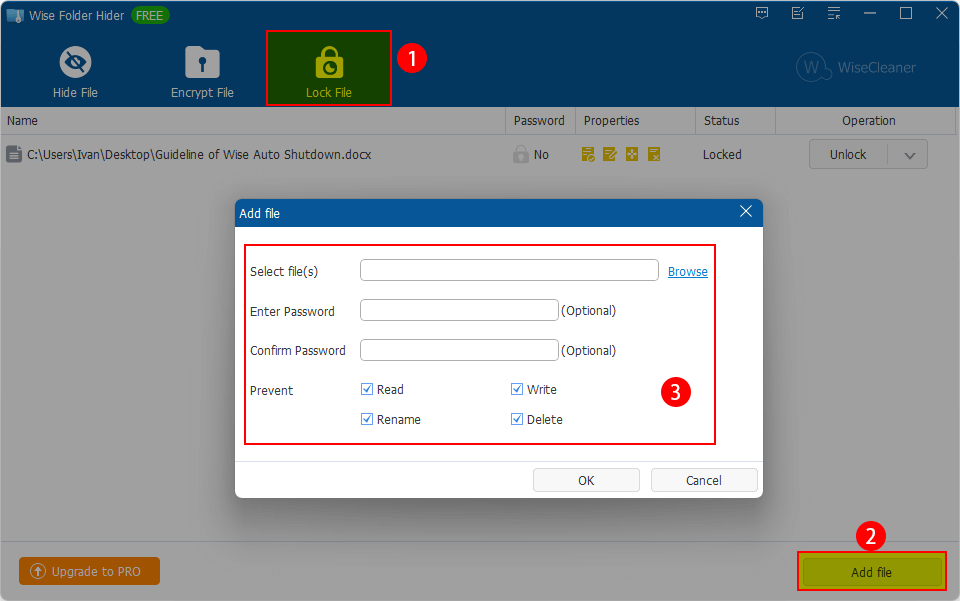Open the Hide File tab
The image size is (960, 601).
75,72
